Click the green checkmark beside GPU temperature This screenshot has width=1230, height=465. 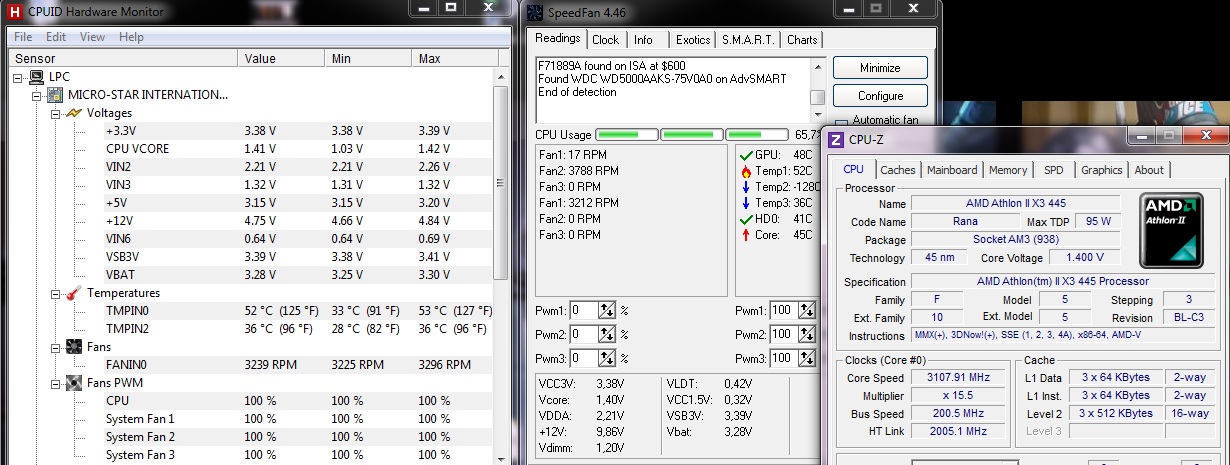coord(745,155)
